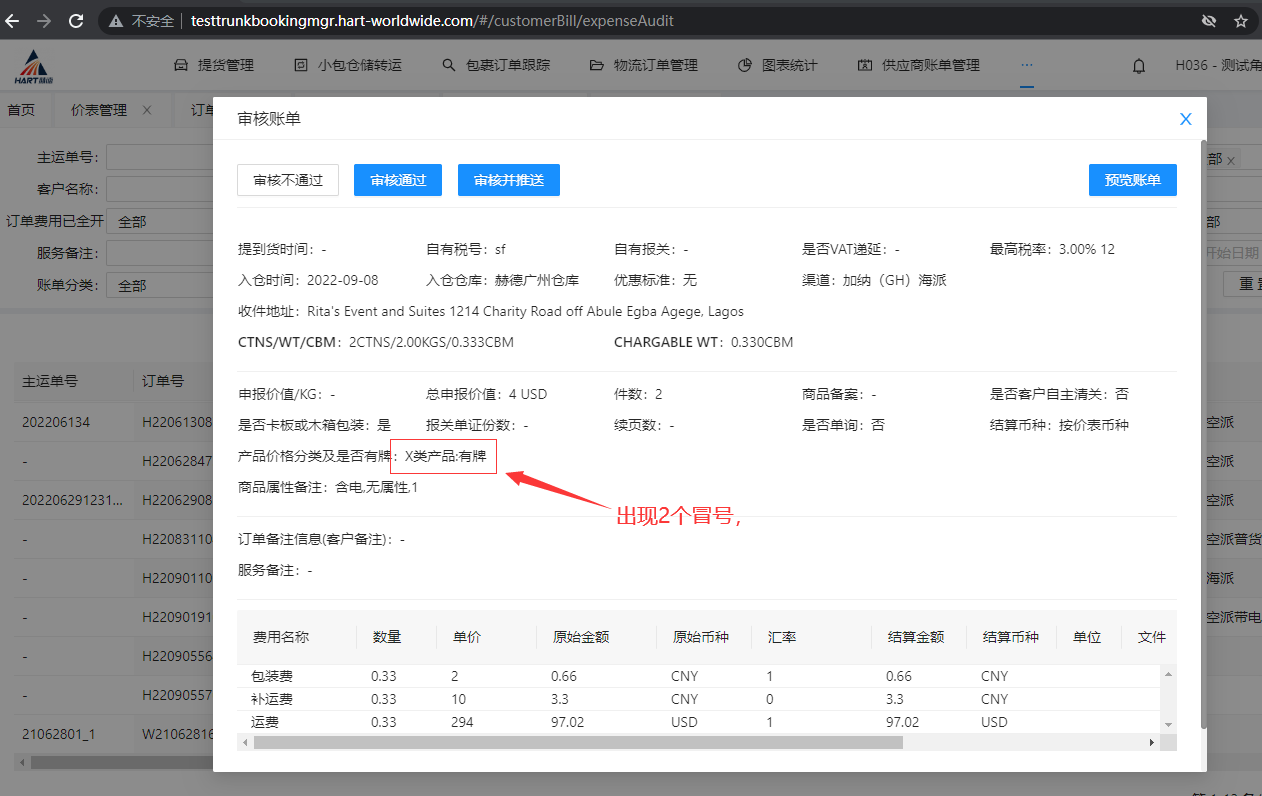Screen dimensions: 1262x796
Task: Open the notification bell
Action: [x=1138, y=66]
